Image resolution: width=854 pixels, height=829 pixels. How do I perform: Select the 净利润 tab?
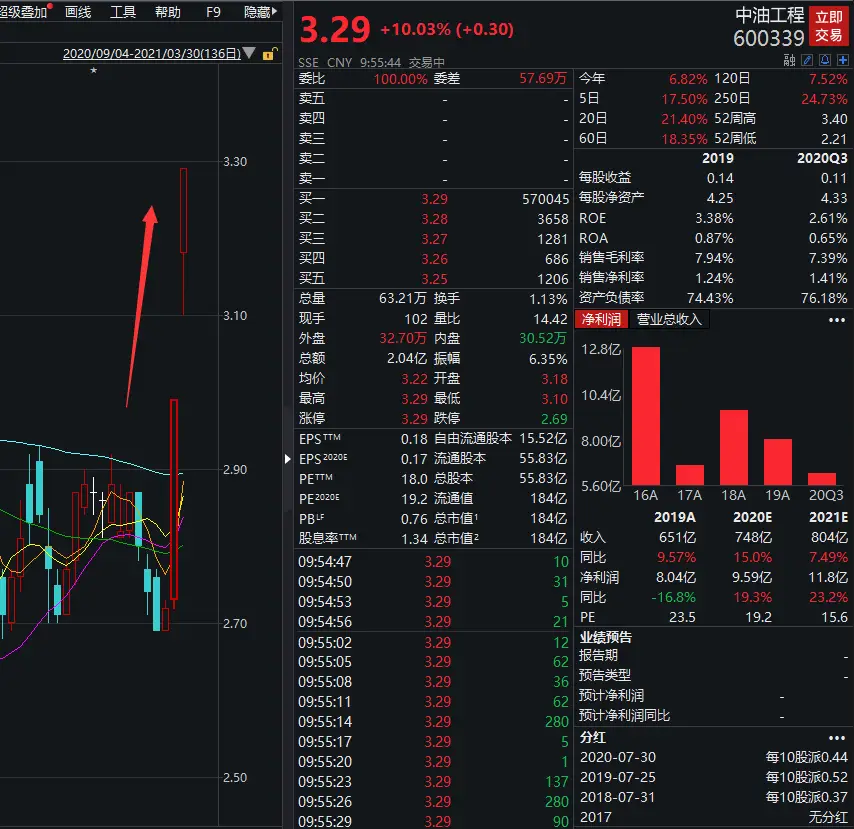click(x=600, y=319)
